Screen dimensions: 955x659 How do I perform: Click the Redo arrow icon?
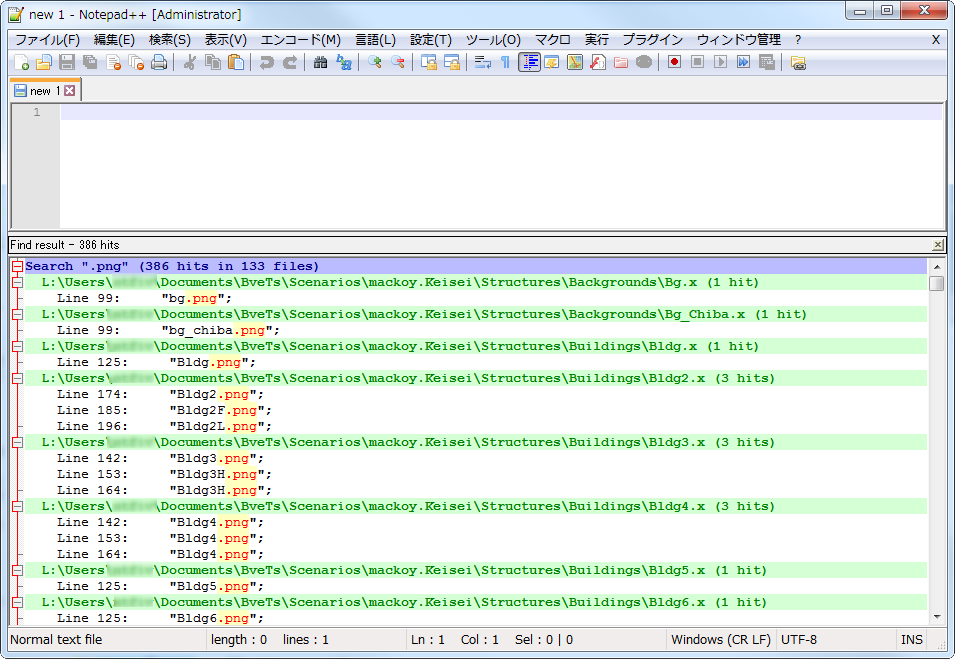tap(290, 62)
